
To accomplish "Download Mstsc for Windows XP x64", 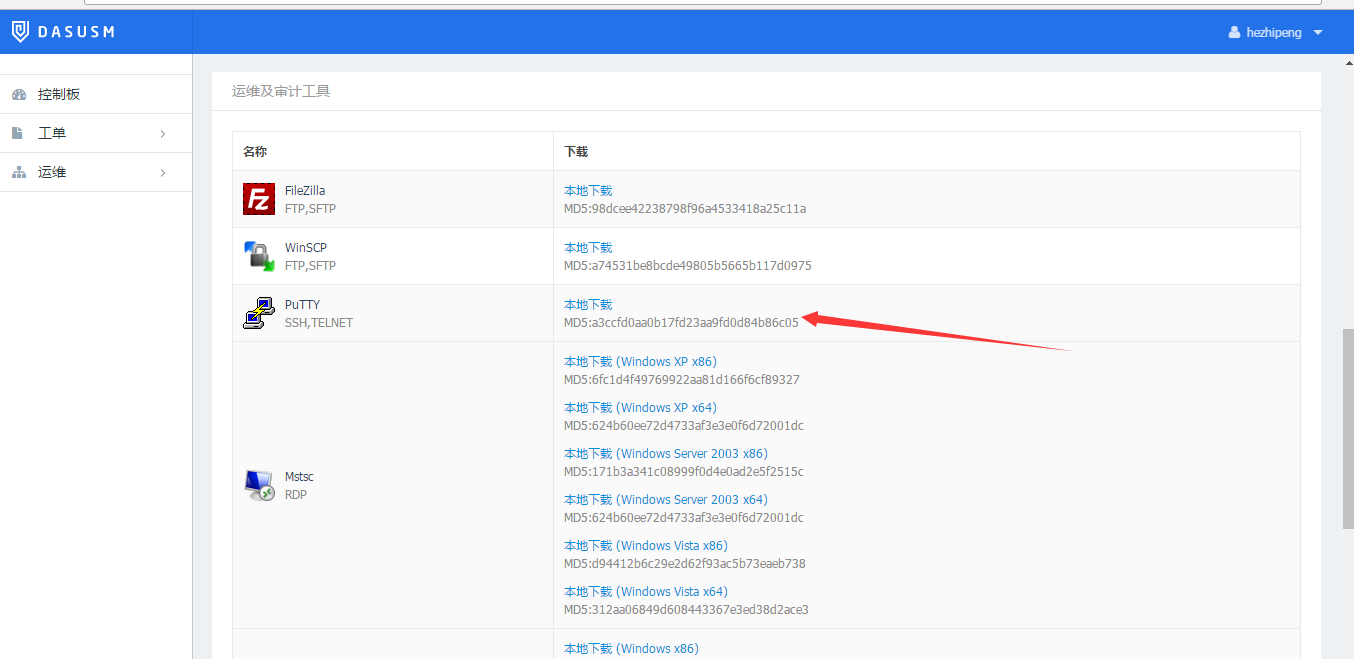I will click(640, 407).
